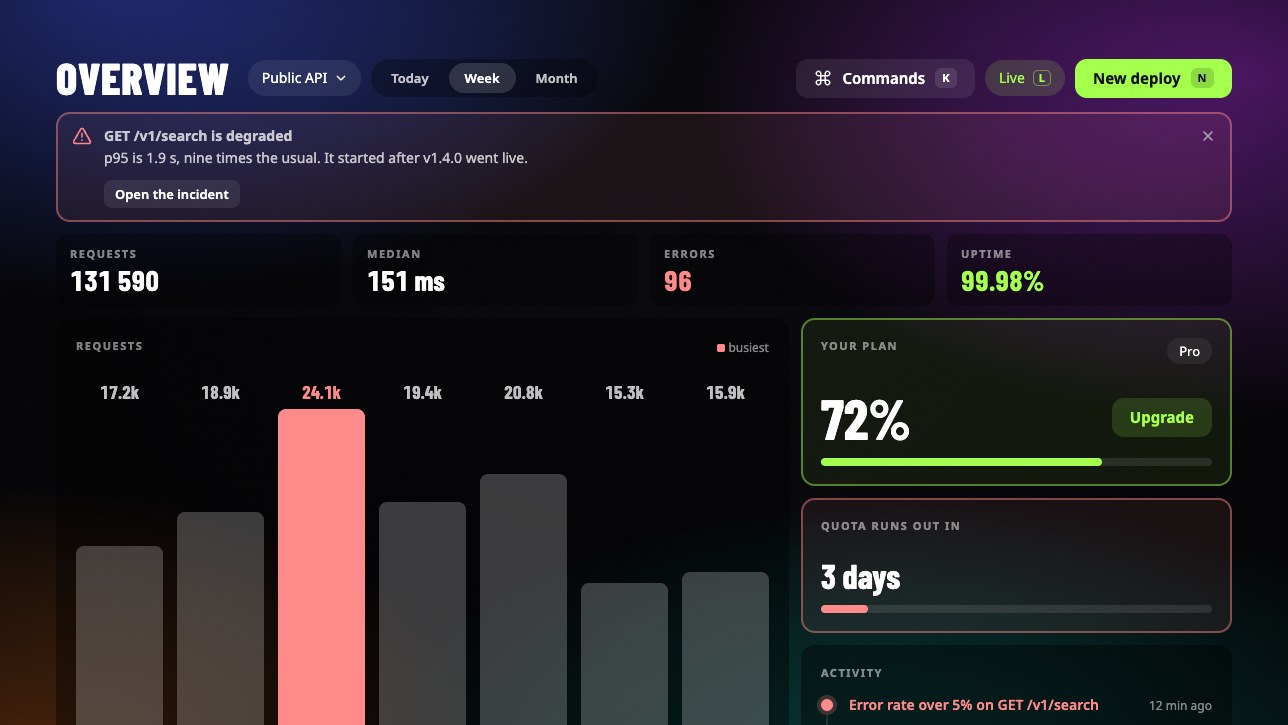Click the command symbol icon beside Commands

click(x=823, y=78)
